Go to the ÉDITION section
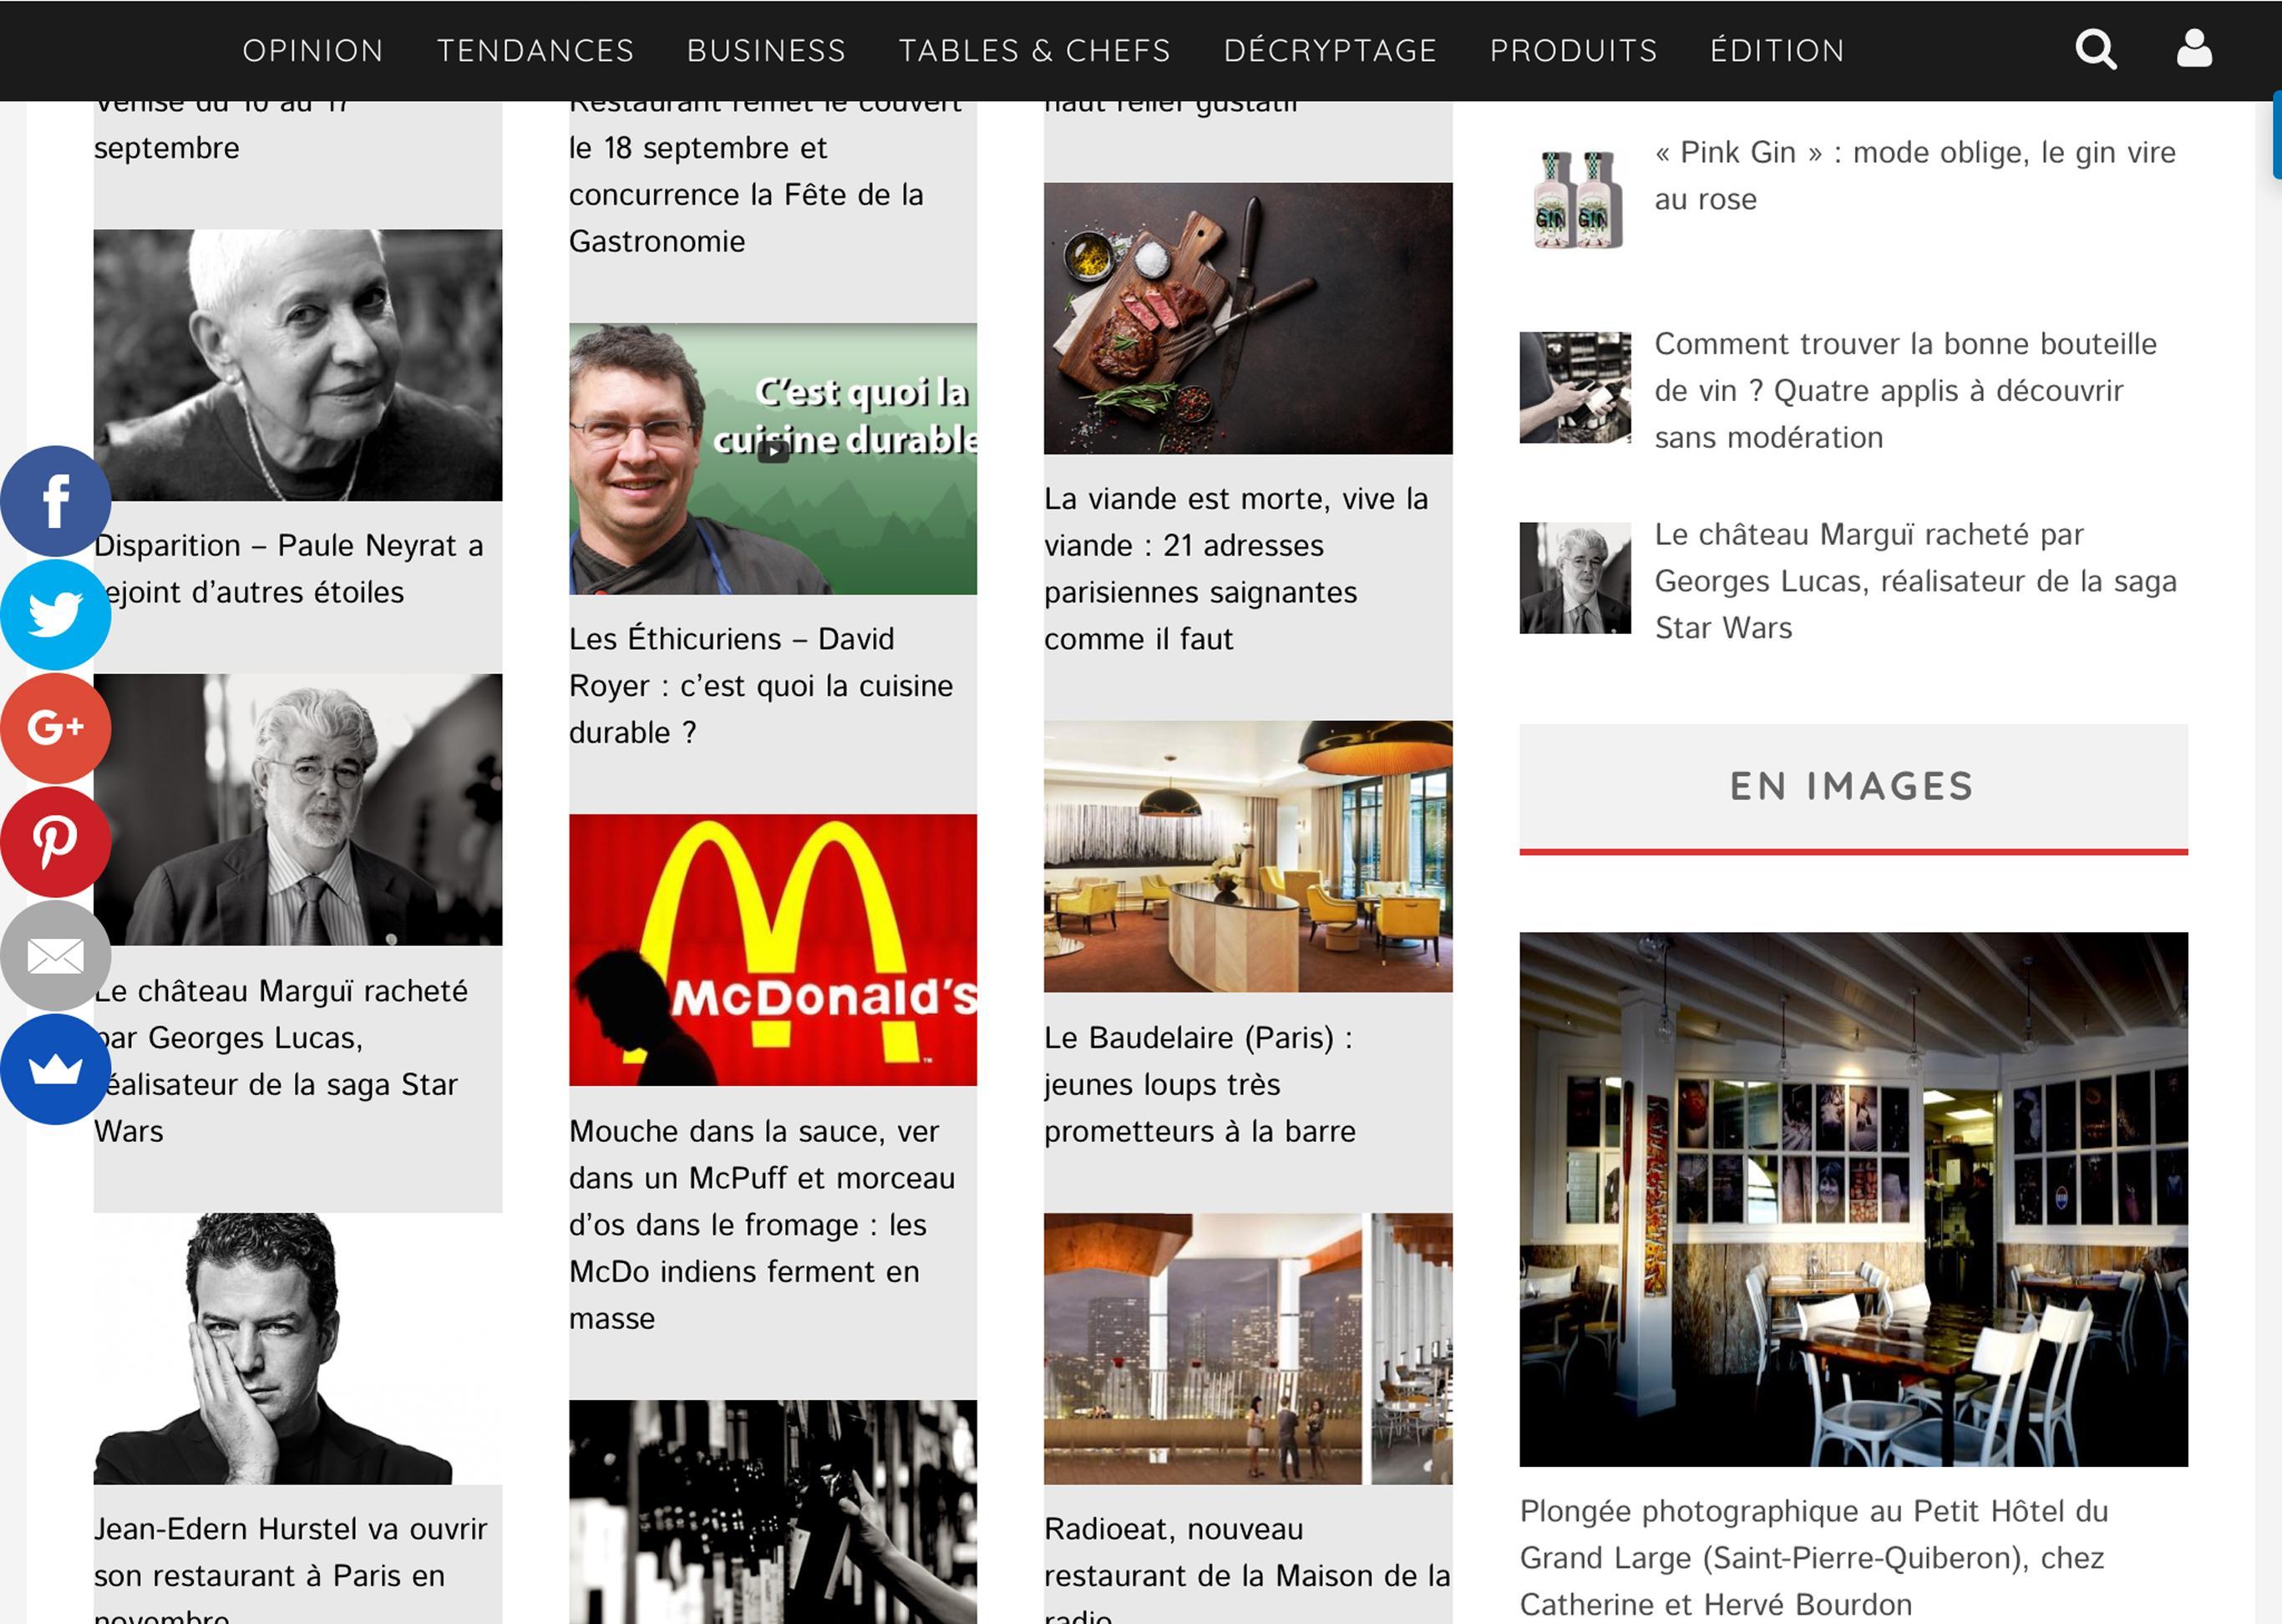Screen dimensions: 2282x1624 pos(1777,50)
